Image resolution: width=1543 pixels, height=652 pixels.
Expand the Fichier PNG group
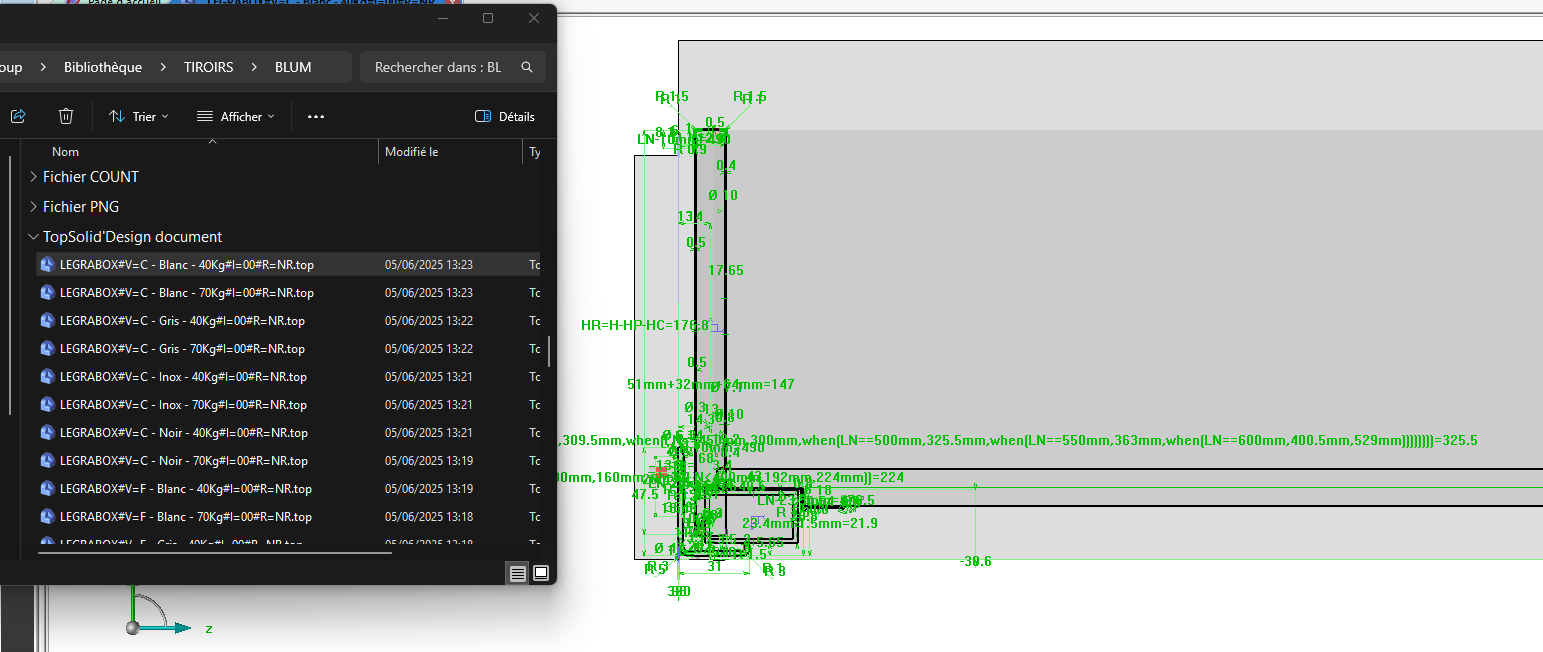34,207
